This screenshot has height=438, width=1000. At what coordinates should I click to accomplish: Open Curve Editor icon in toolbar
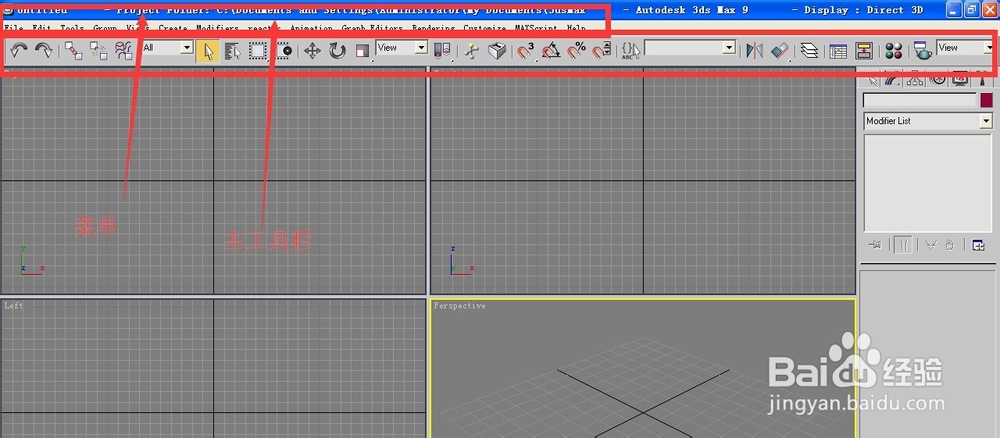pos(838,51)
